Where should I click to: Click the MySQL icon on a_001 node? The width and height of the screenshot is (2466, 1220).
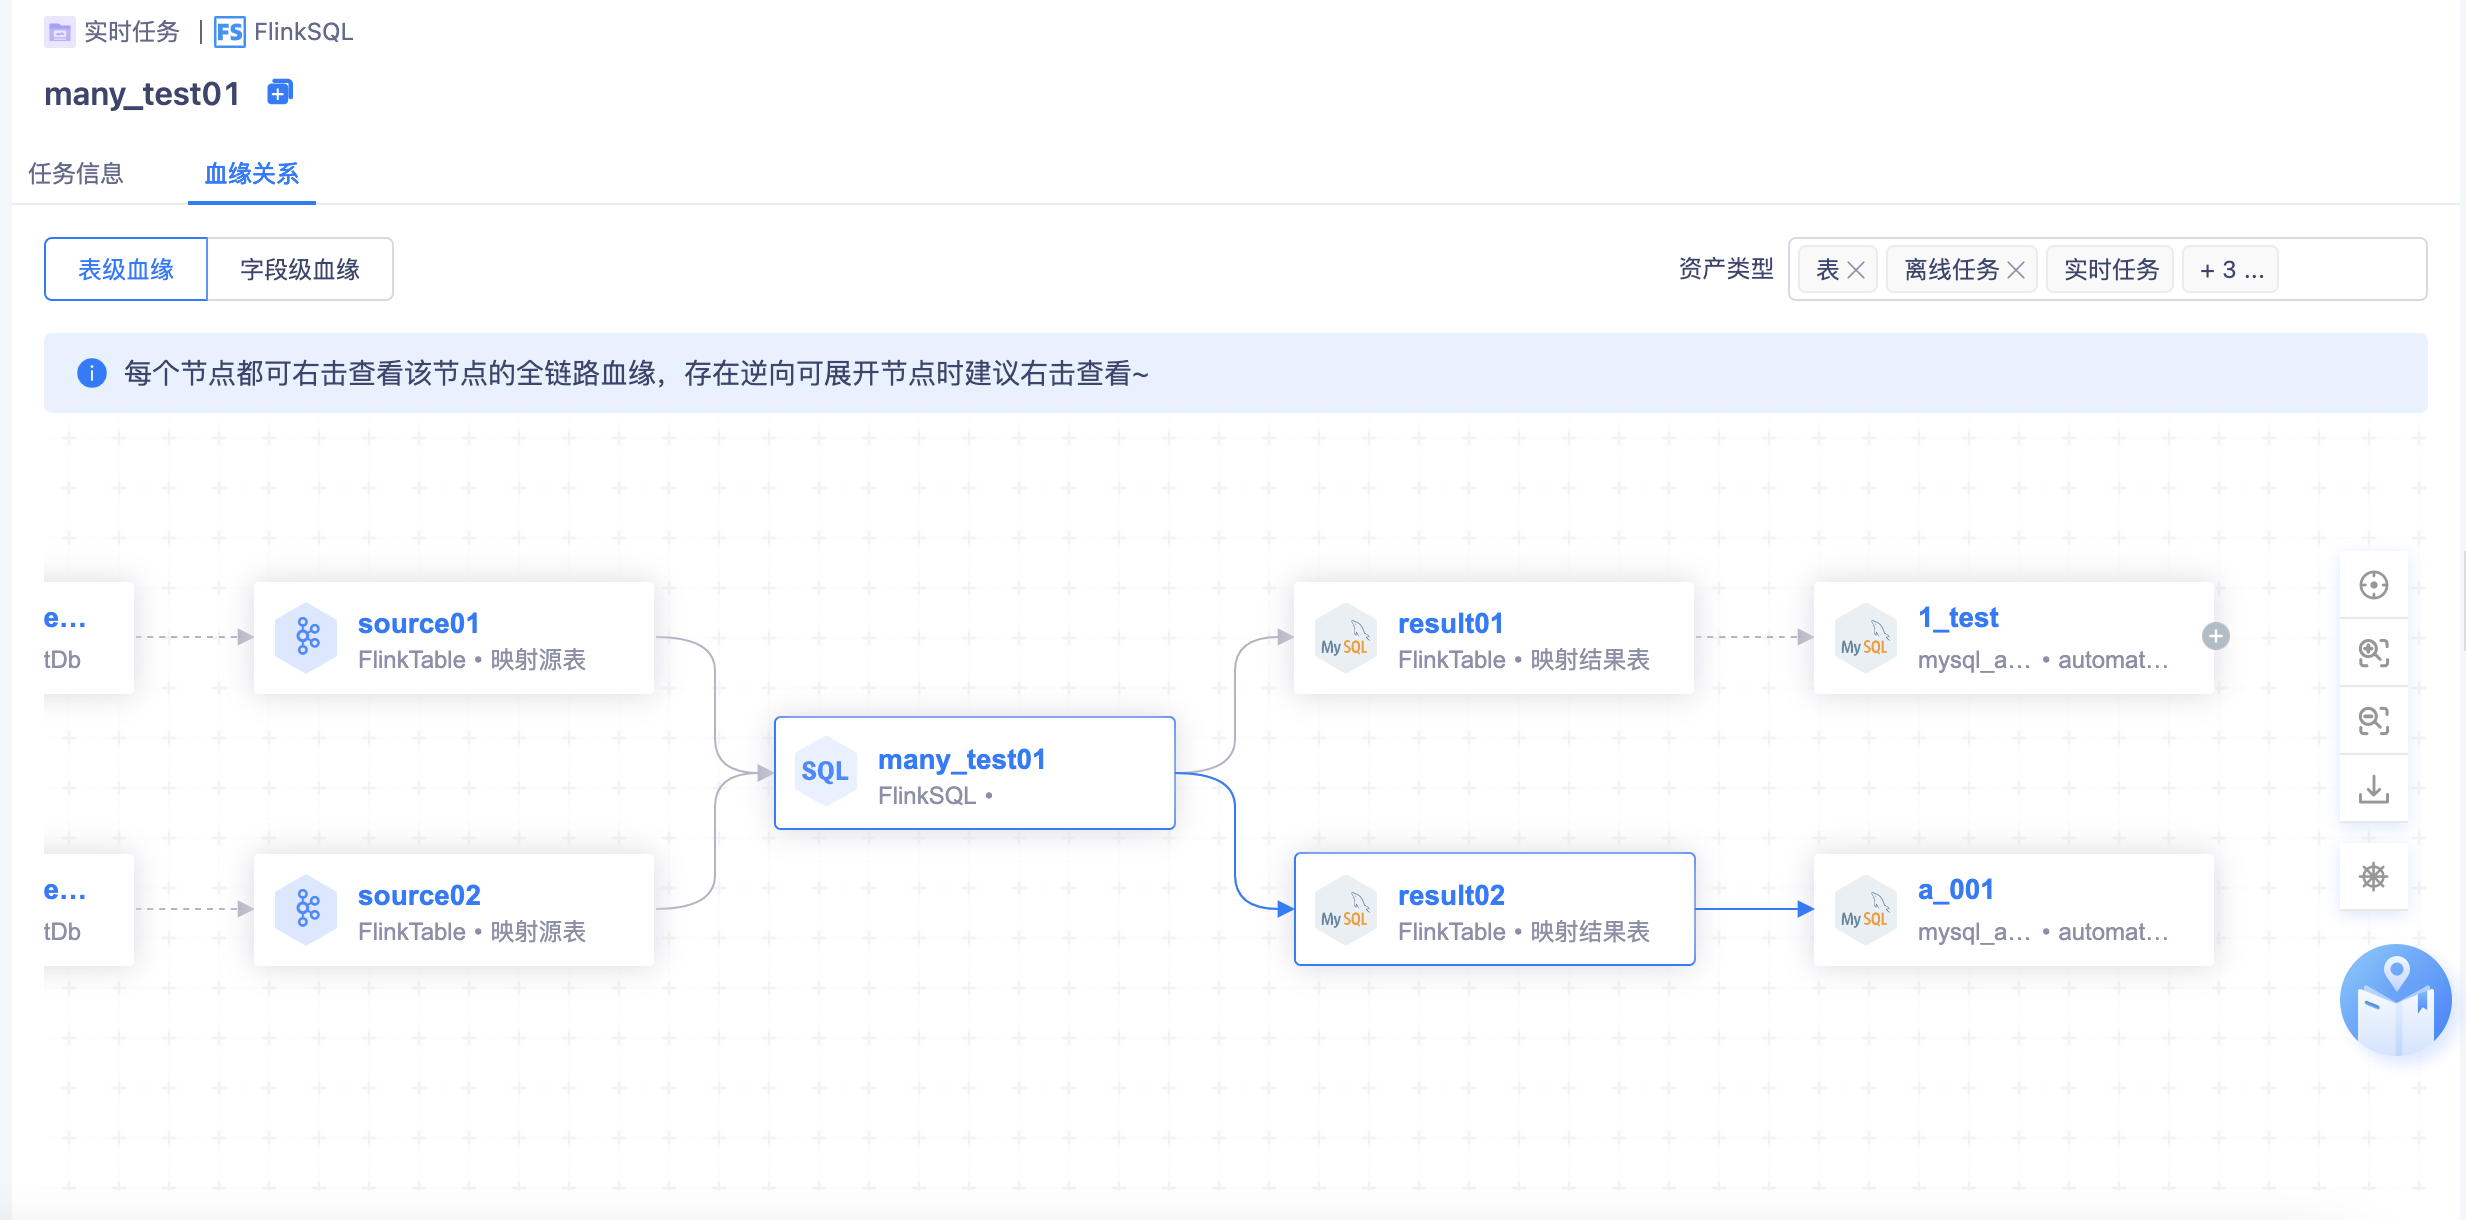tap(1865, 909)
